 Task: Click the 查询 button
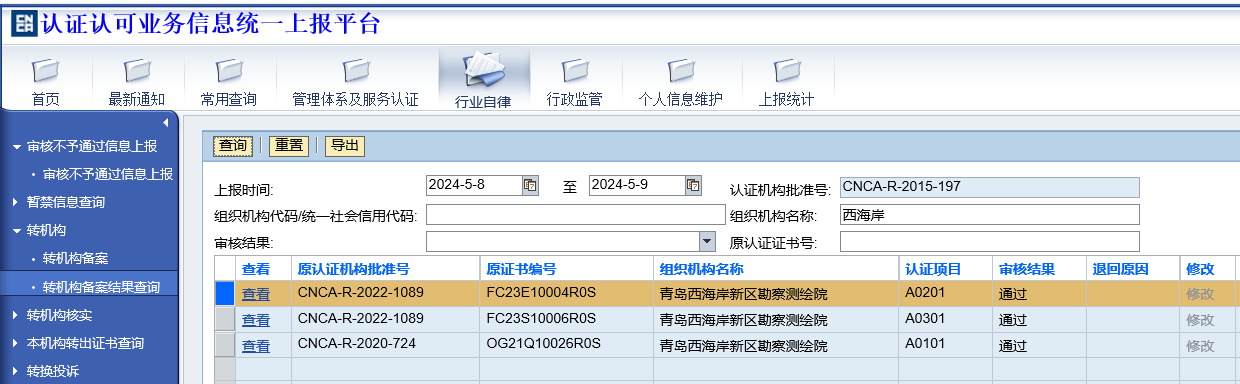pyautogui.click(x=233, y=146)
